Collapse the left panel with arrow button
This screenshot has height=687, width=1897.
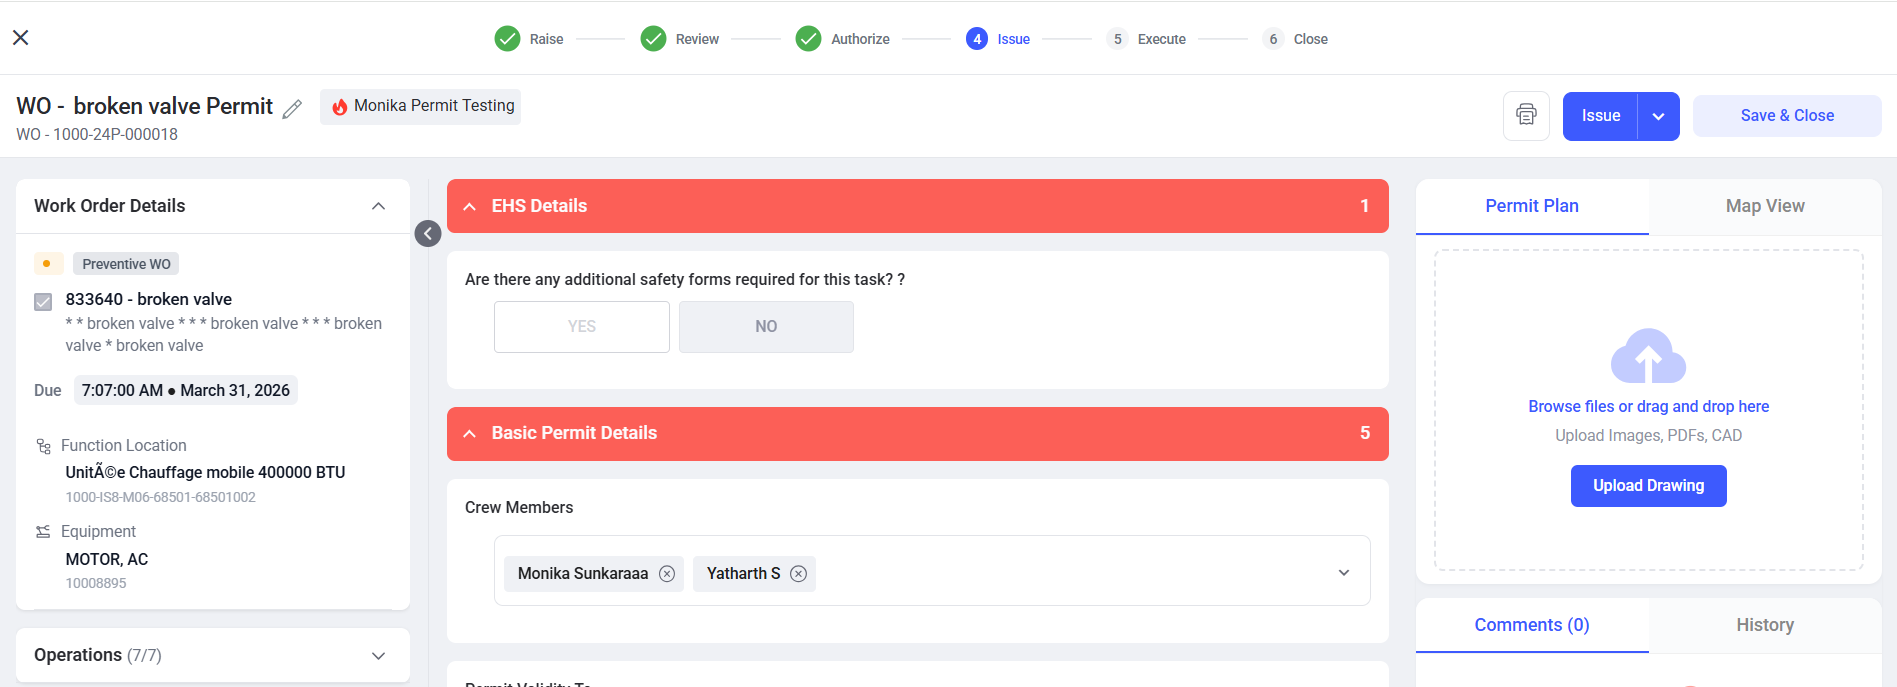[428, 233]
